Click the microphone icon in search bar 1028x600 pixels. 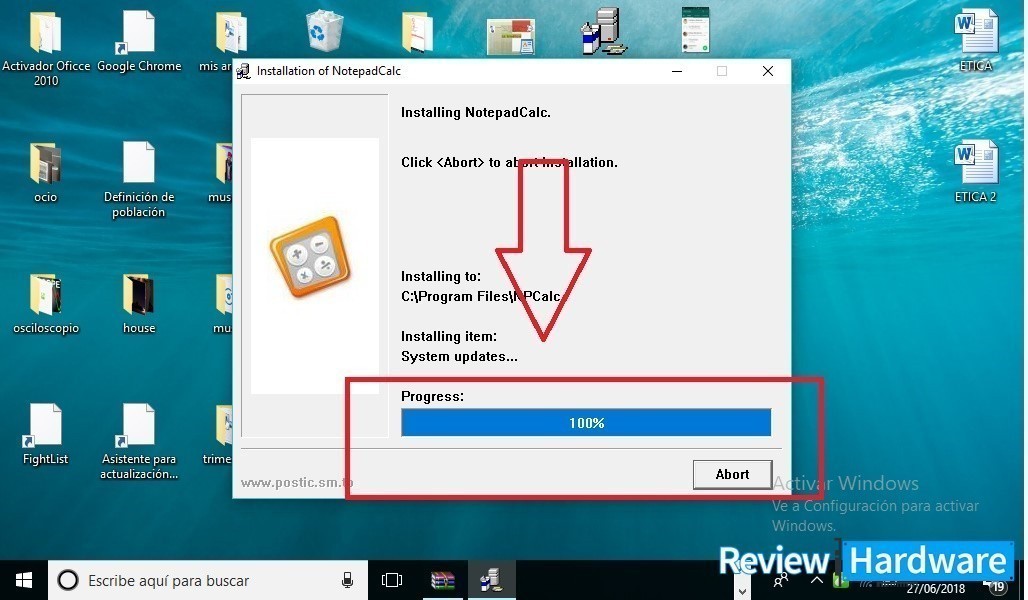pos(348,580)
